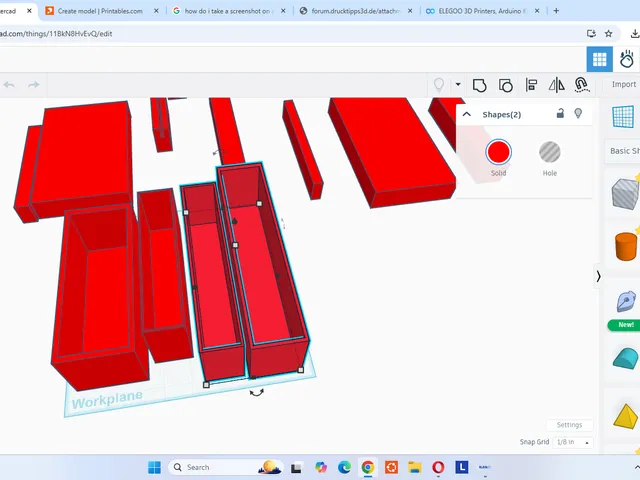Select the Workplane tool icon
The image size is (640, 480).
tap(623, 116)
